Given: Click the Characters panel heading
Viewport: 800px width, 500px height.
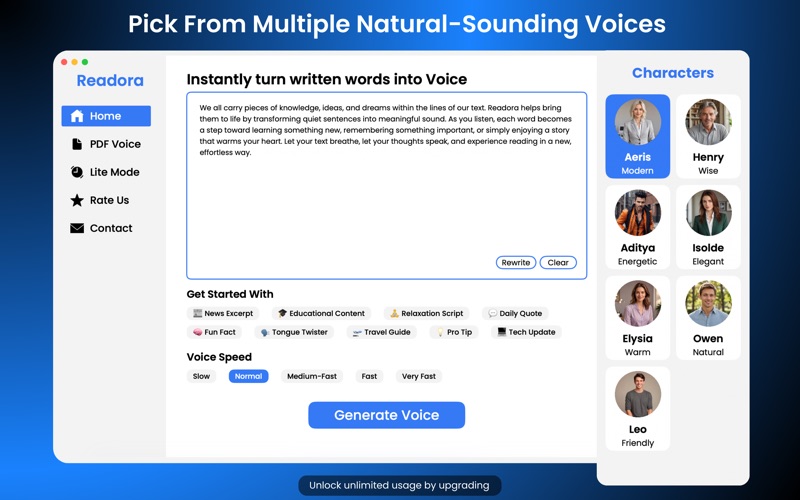Looking at the screenshot, I should pos(673,73).
